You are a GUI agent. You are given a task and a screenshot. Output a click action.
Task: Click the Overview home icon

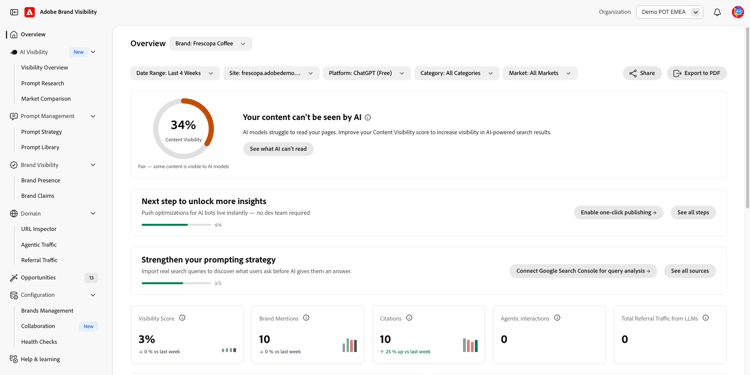[x=14, y=34]
